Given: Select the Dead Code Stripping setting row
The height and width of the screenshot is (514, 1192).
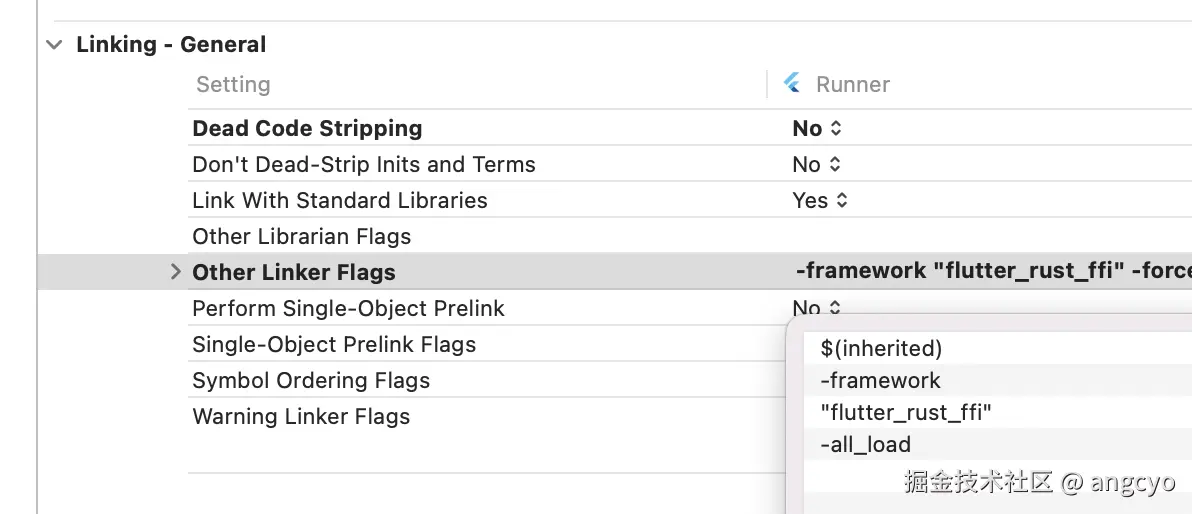Looking at the screenshot, I should tap(307, 129).
